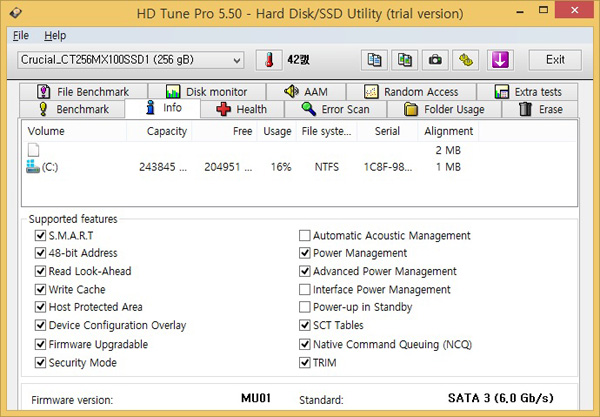The height and width of the screenshot is (417, 600).
Task: Switch to the File Benchmark tab
Action: coord(83,92)
